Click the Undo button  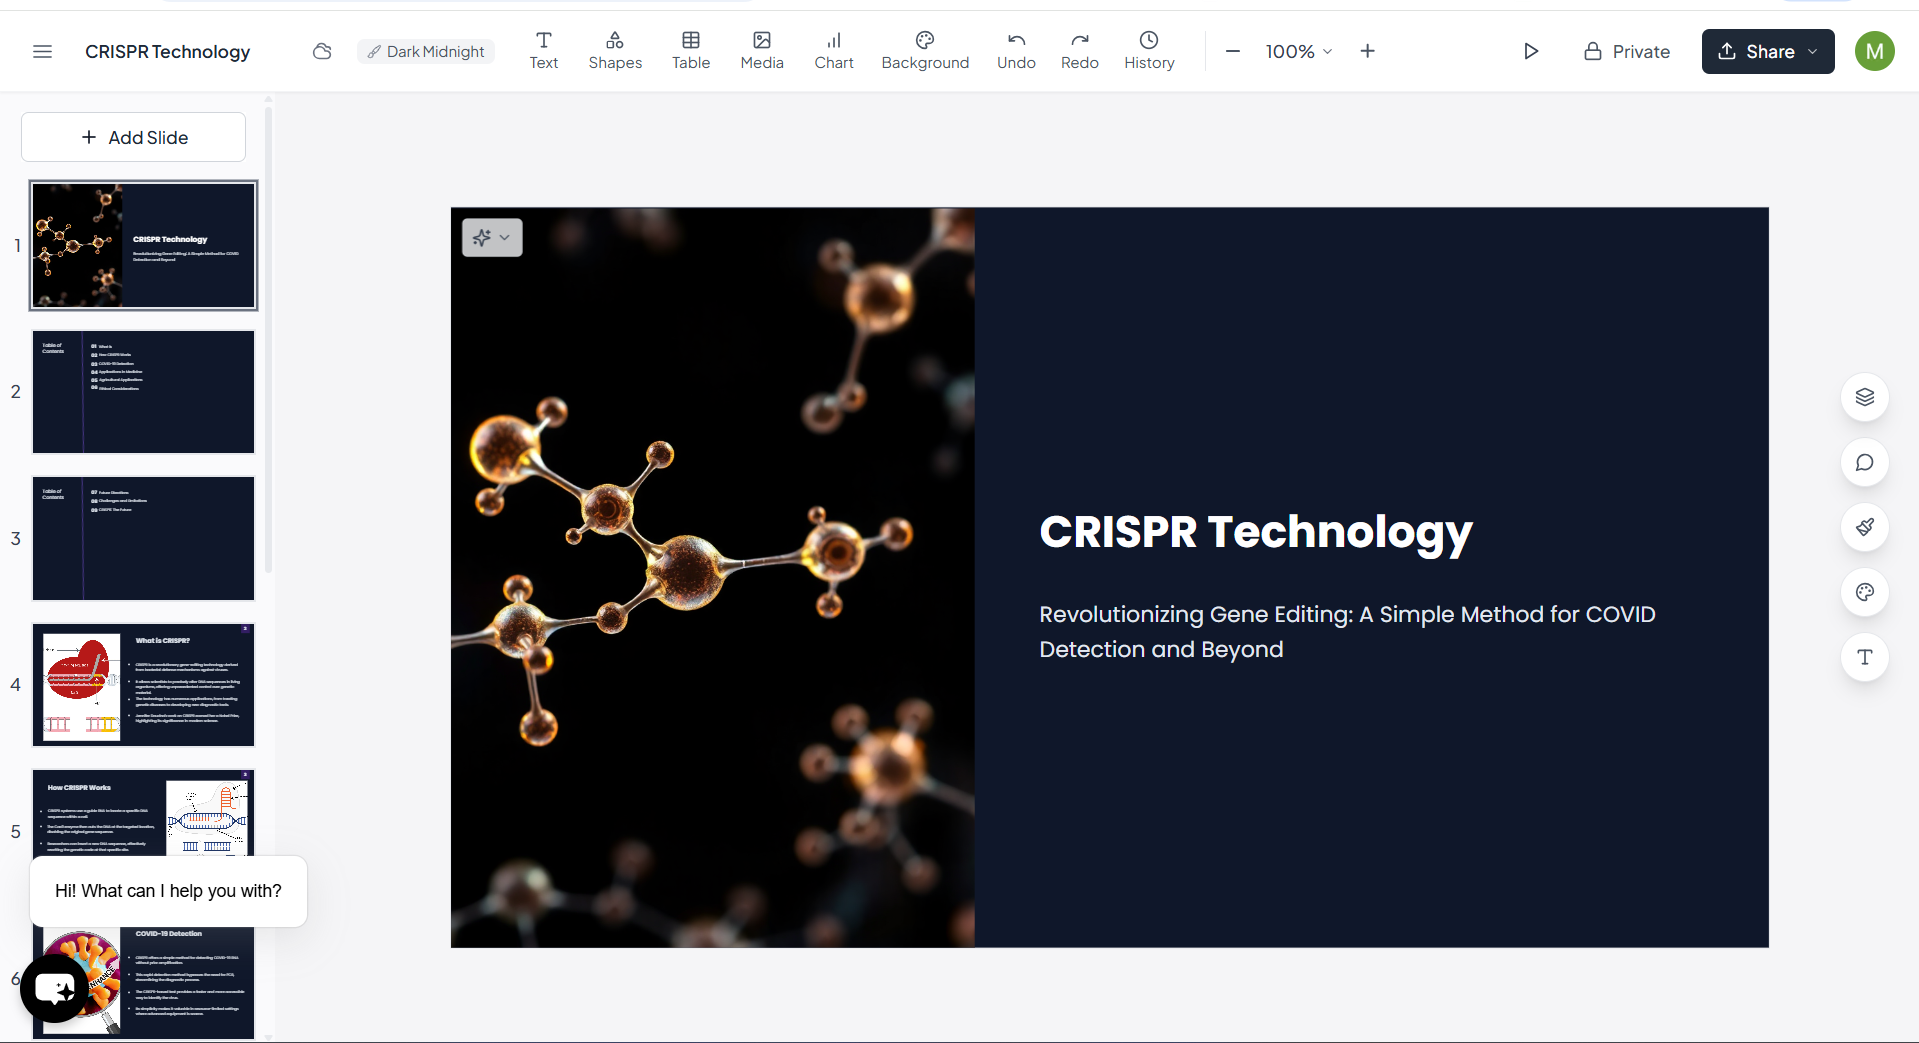point(1016,51)
